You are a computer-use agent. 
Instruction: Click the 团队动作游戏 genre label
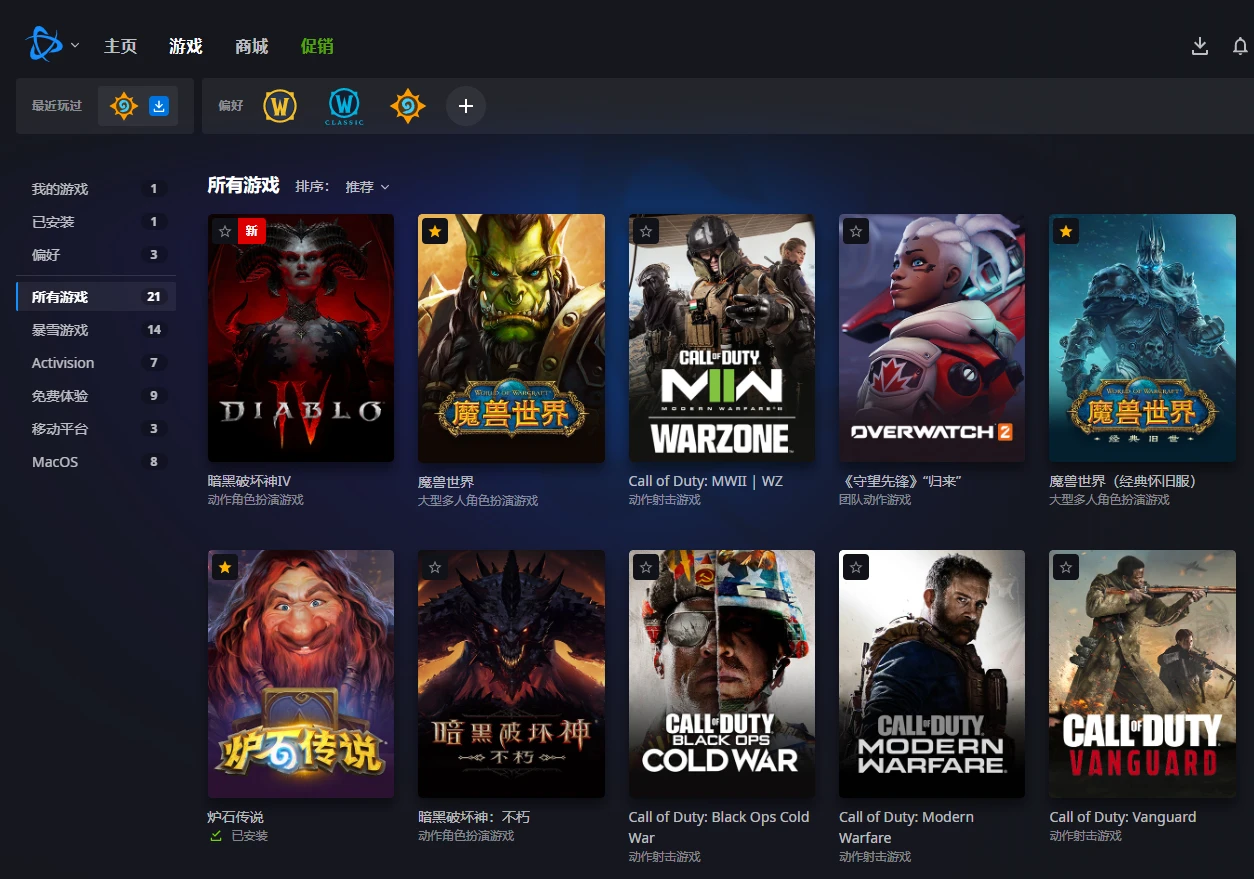point(875,500)
